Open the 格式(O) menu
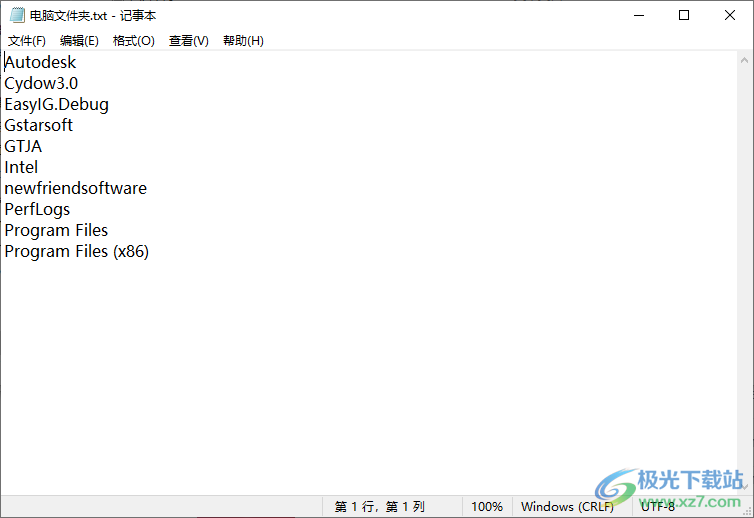 pos(134,41)
